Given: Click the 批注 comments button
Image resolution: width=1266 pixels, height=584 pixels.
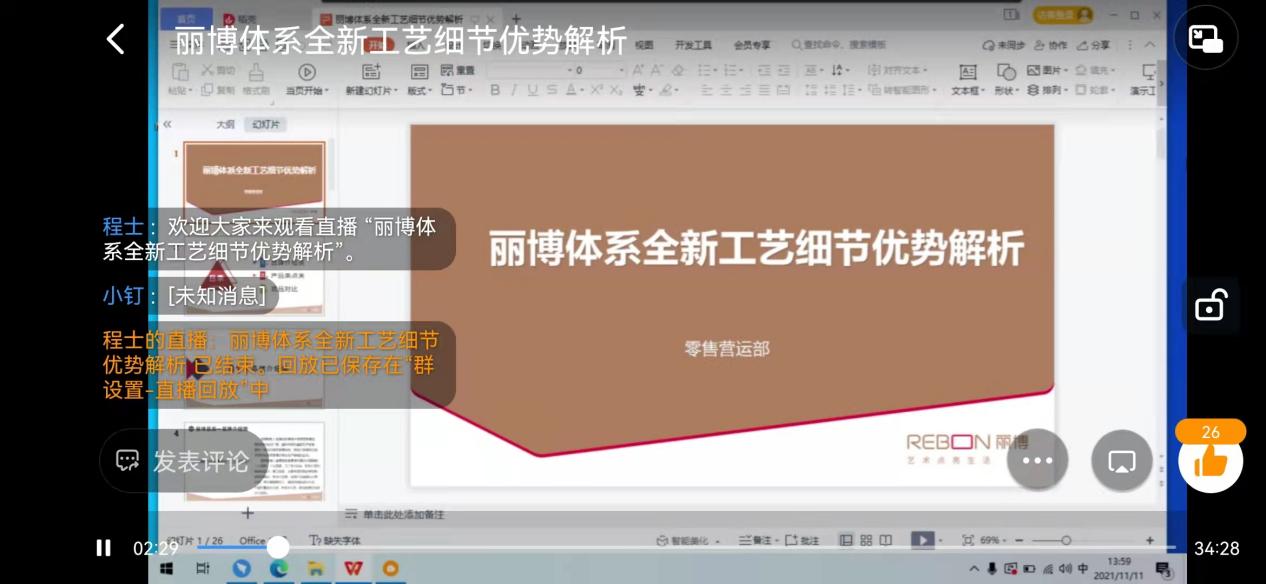Looking at the screenshot, I should pyautogui.click(x=803, y=540).
